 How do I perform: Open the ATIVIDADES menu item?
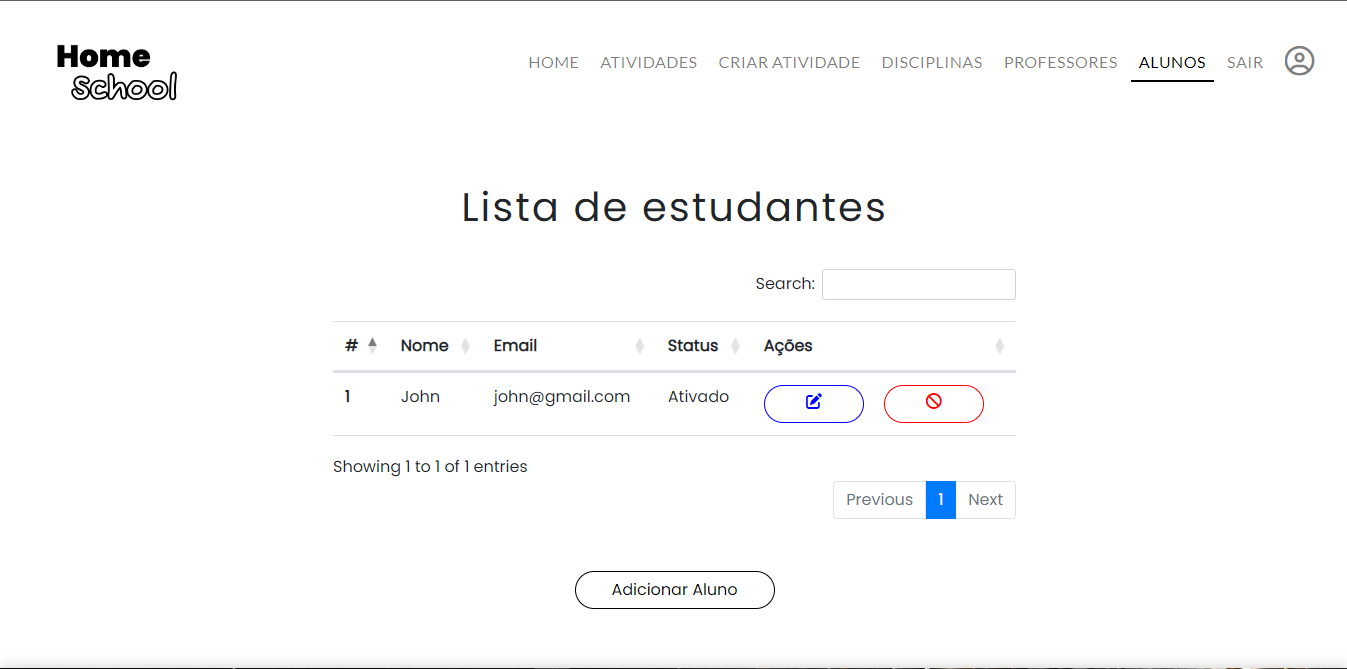pyautogui.click(x=648, y=62)
